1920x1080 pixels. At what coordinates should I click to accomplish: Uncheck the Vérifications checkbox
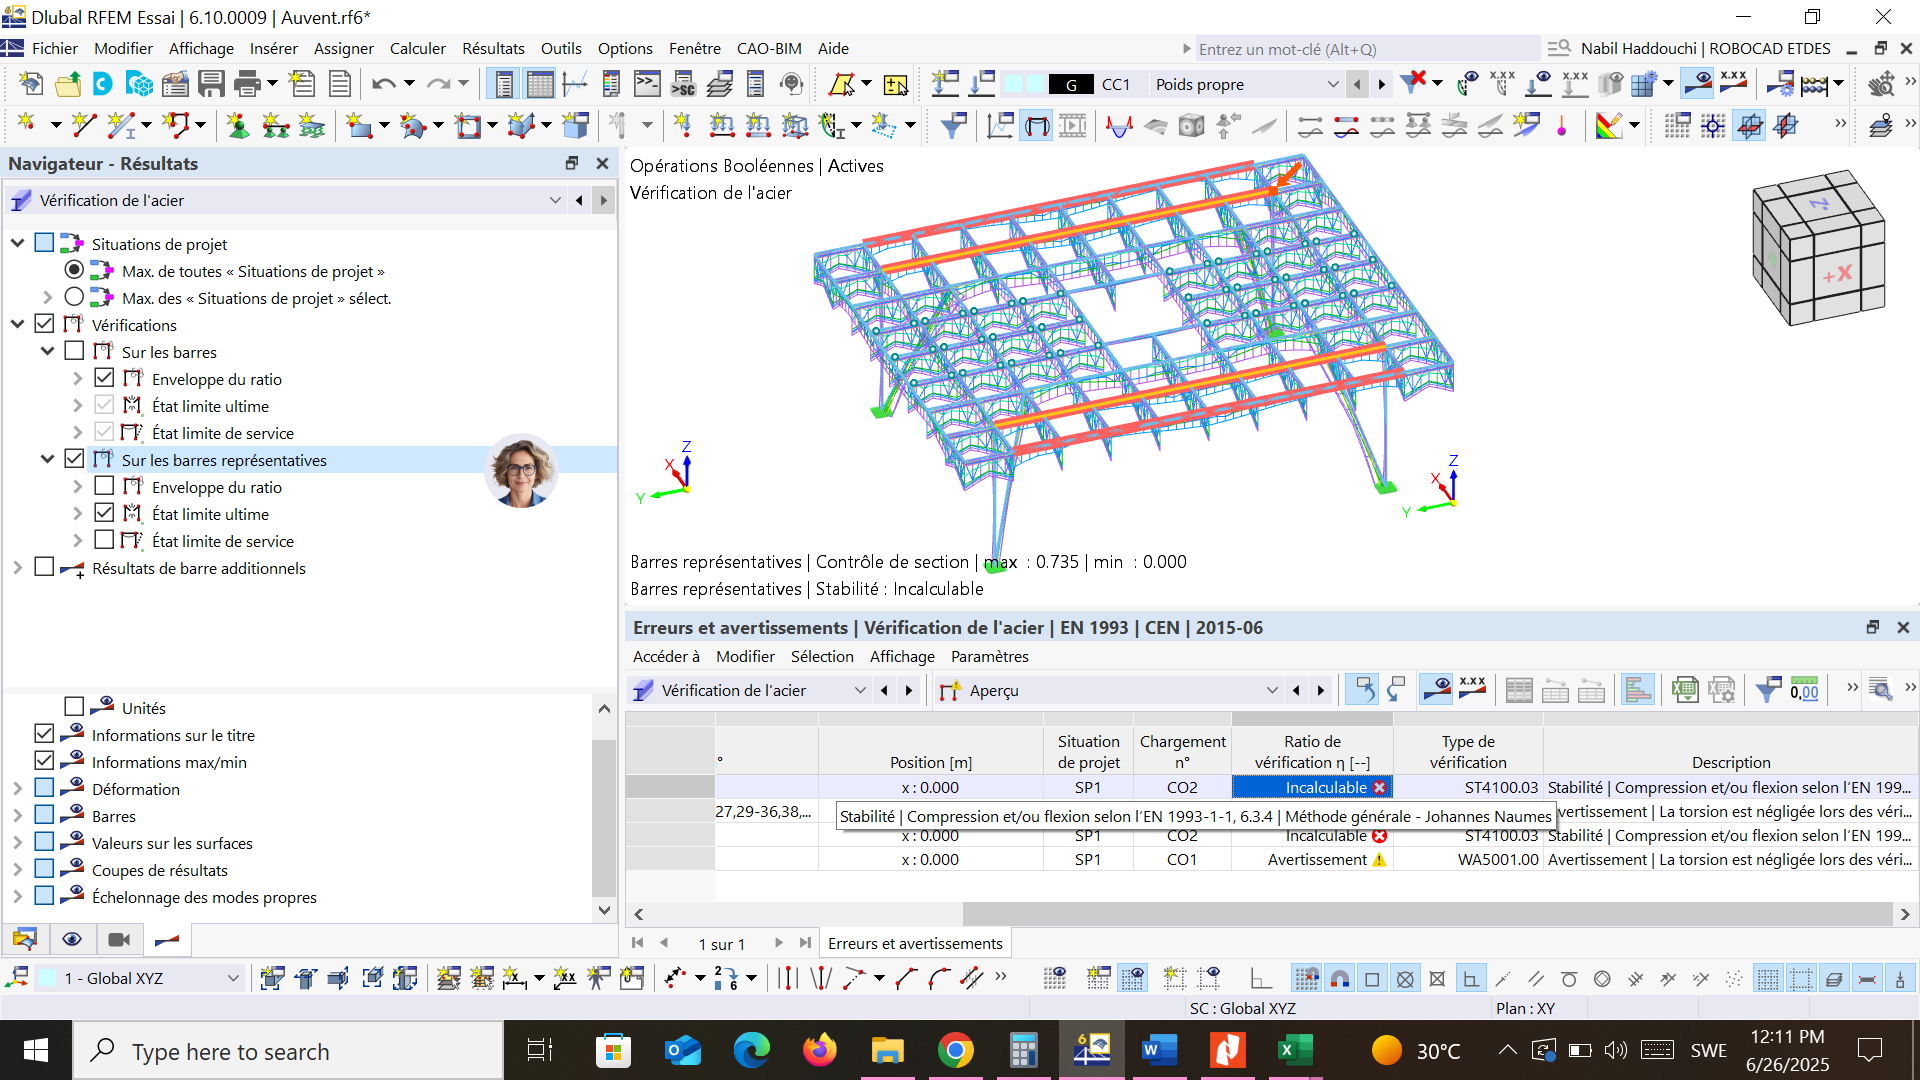44,324
